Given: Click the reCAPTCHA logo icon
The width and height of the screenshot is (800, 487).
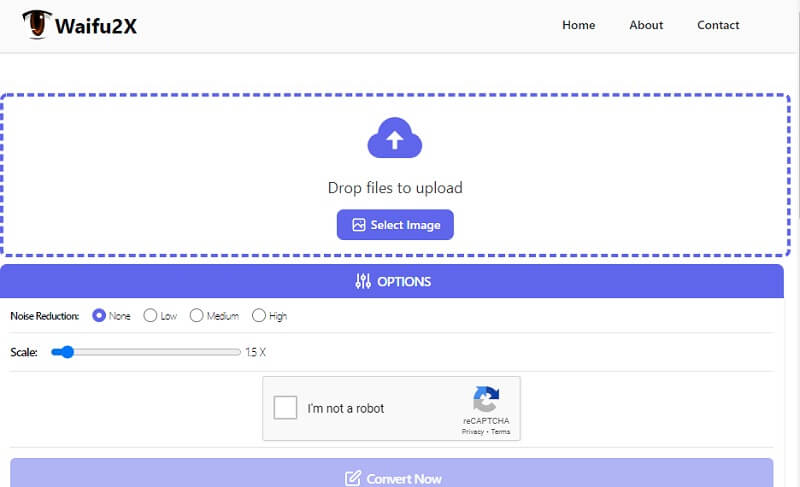Looking at the screenshot, I should (x=486, y=400).
